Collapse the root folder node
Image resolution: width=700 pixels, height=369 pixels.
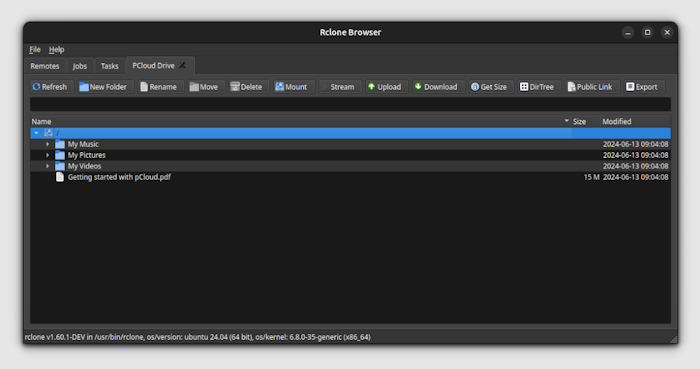pyautogui.click(x=36, y=133)
